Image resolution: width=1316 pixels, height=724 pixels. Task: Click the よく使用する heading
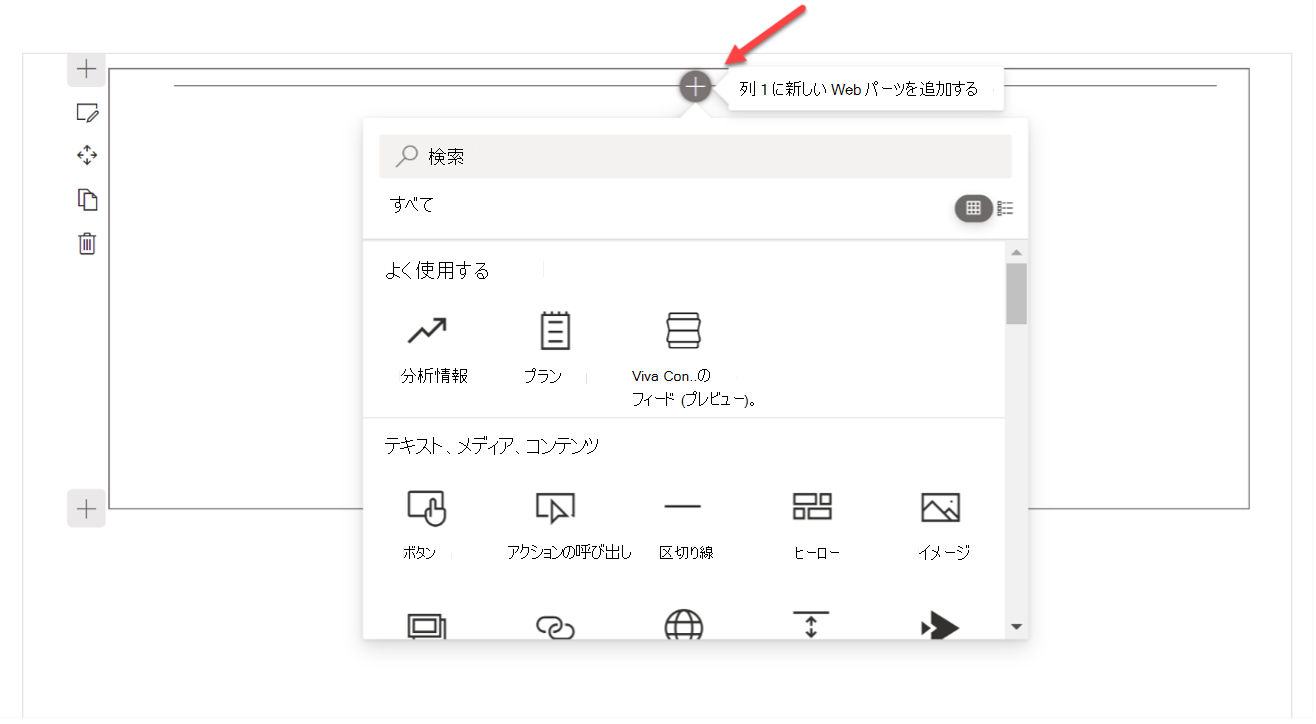tap(437, 271)
